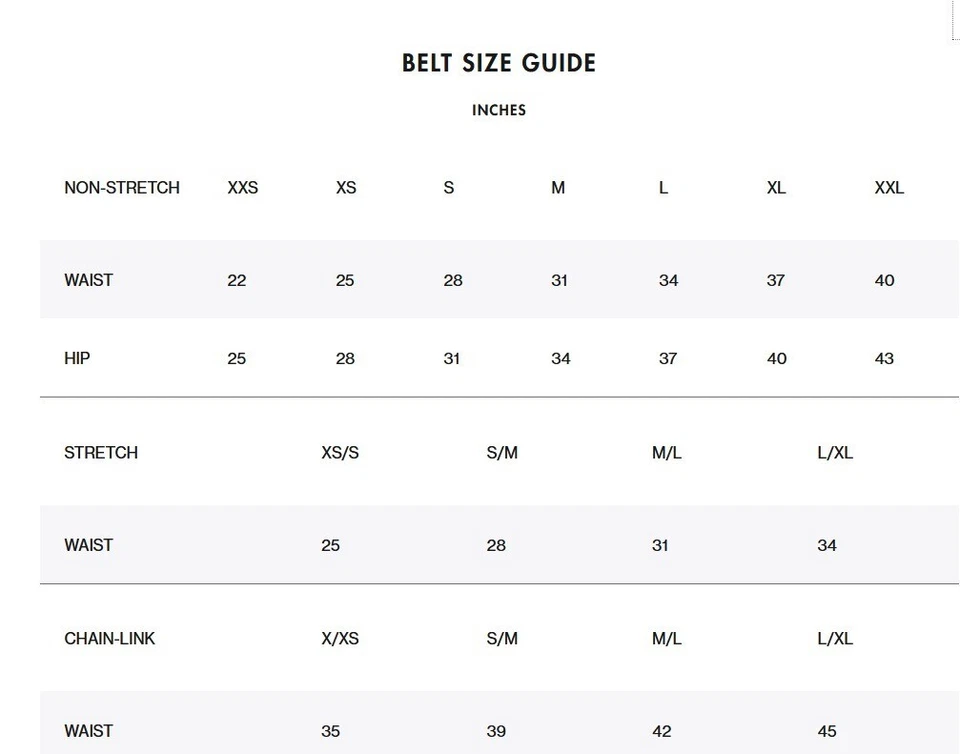Click the STRETCH section heading

point(101,453)
